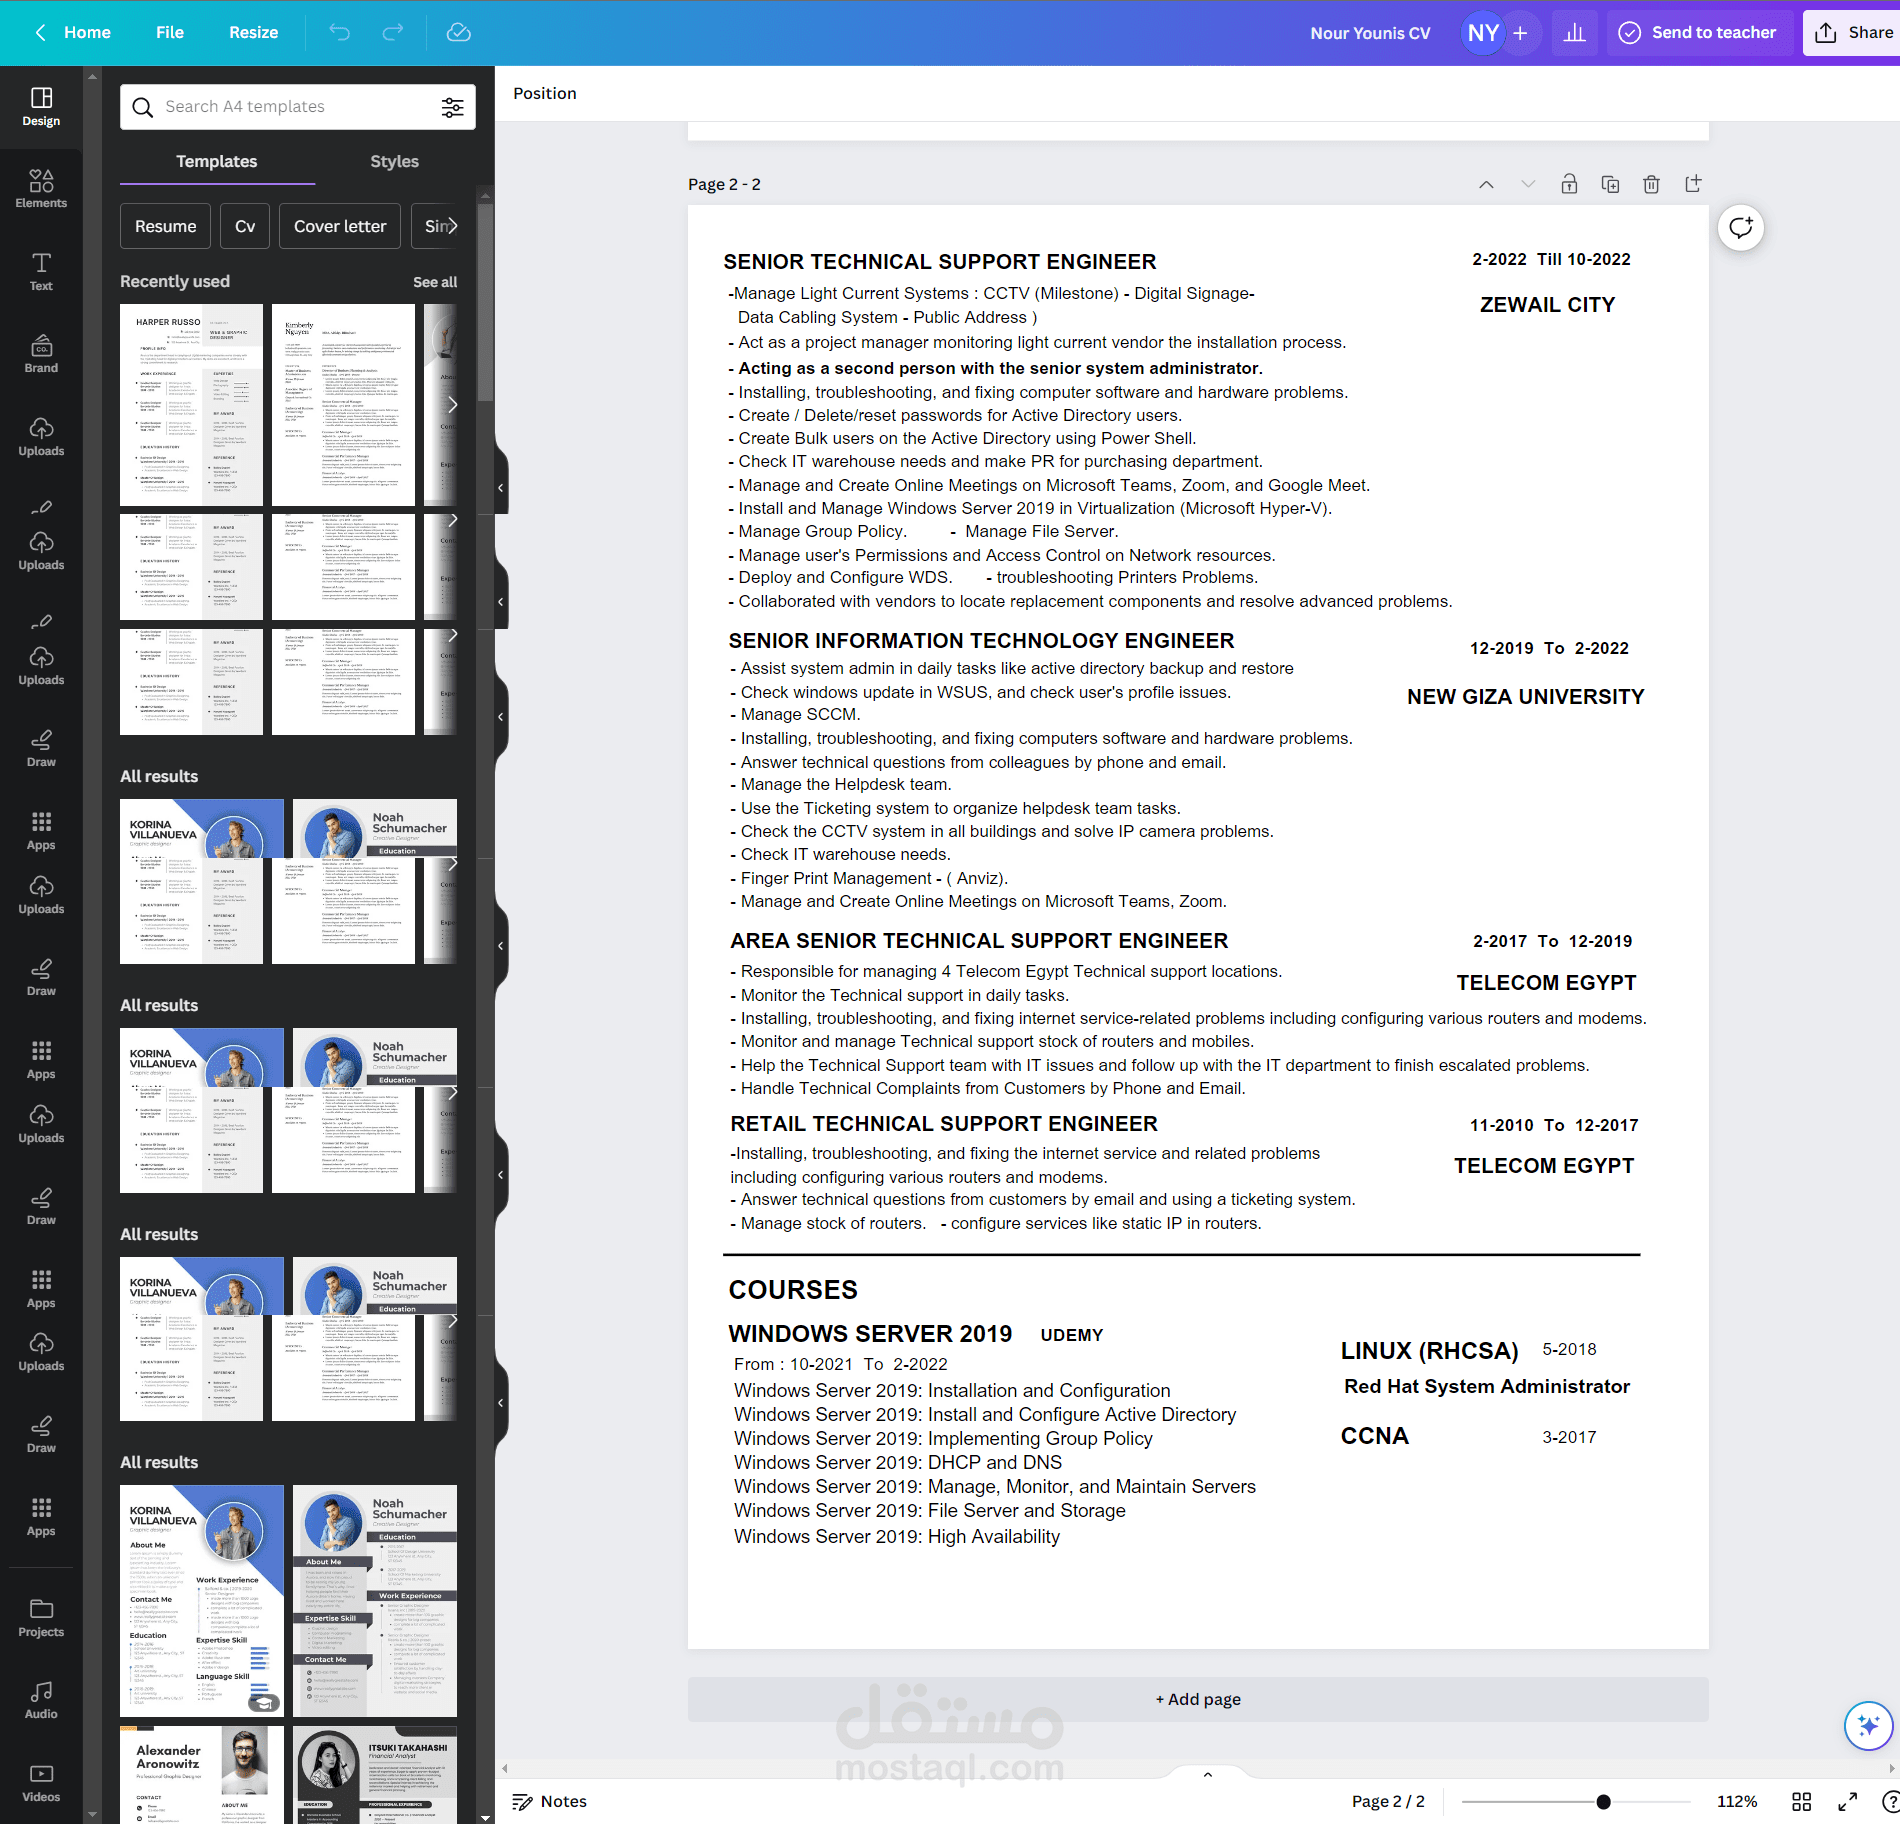
Task: Open the Brand kit panel
Action: [x=41, y=354]
